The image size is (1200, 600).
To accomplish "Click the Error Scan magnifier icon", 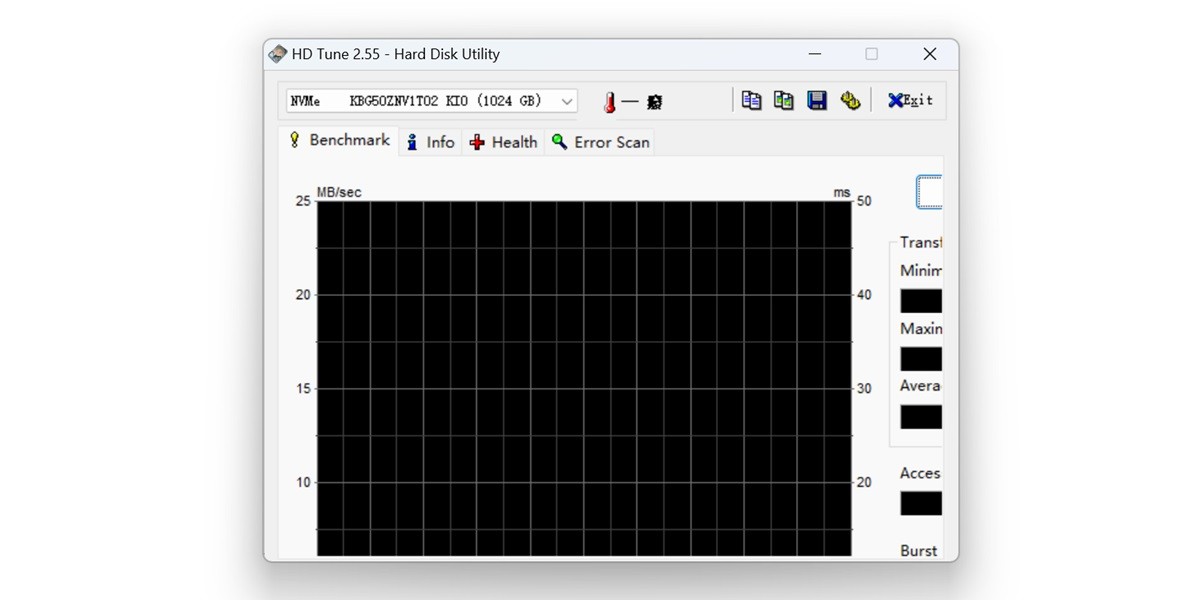I will (x=560, y=142).
